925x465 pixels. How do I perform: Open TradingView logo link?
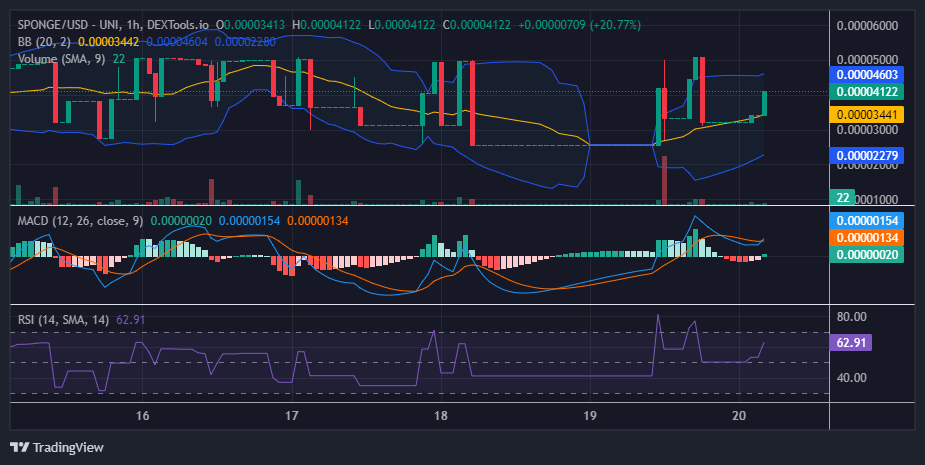(x=57, y=447)
